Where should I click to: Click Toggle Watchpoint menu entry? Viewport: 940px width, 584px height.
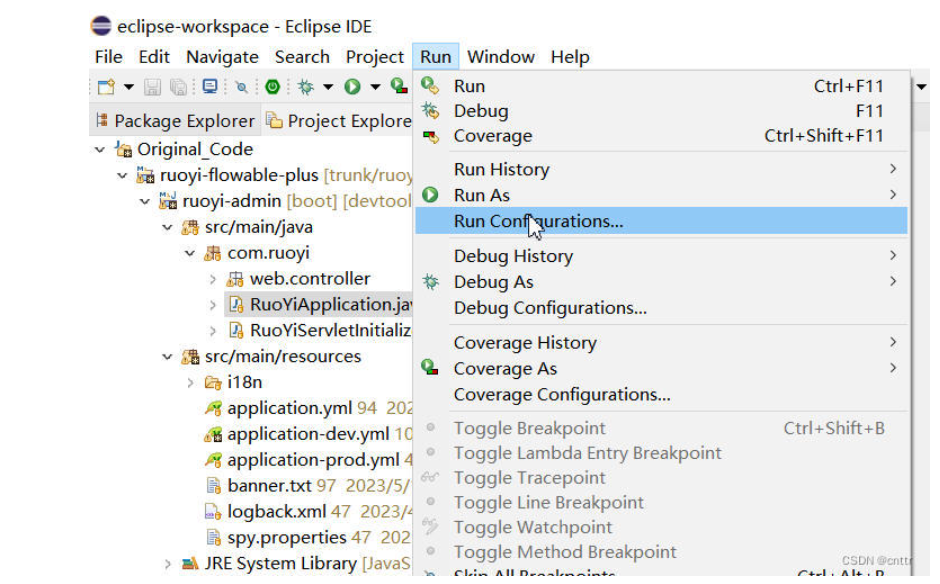point(661,528)
